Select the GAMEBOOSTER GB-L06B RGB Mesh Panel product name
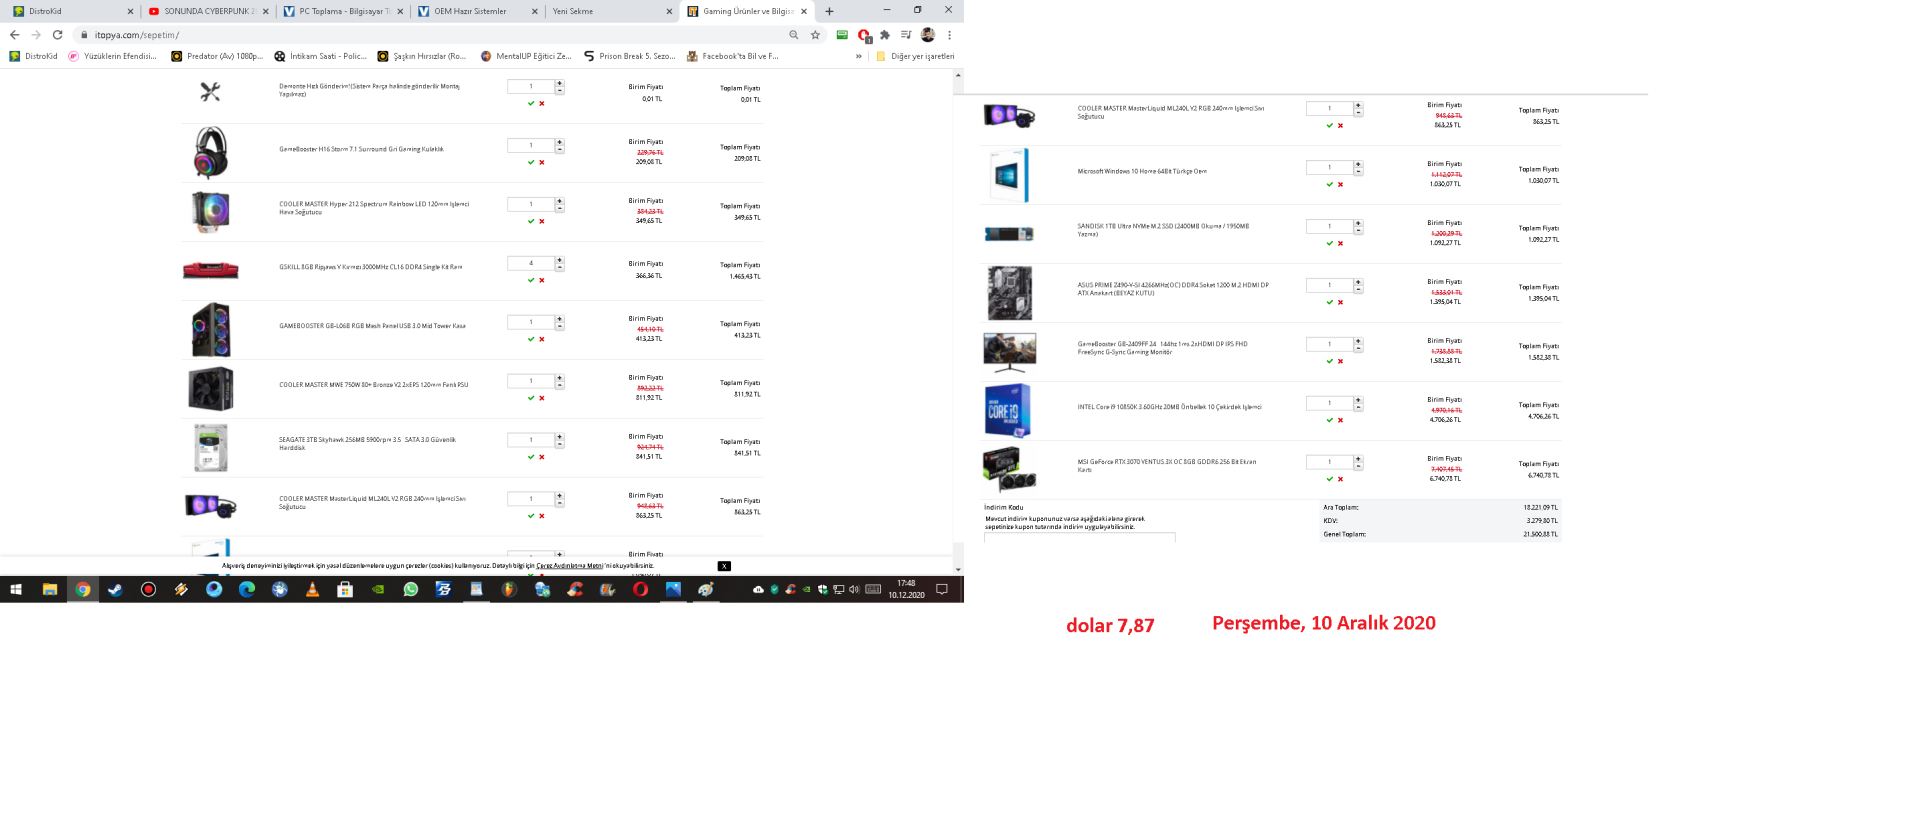1920x821 pixels. [x=372, y=326]
